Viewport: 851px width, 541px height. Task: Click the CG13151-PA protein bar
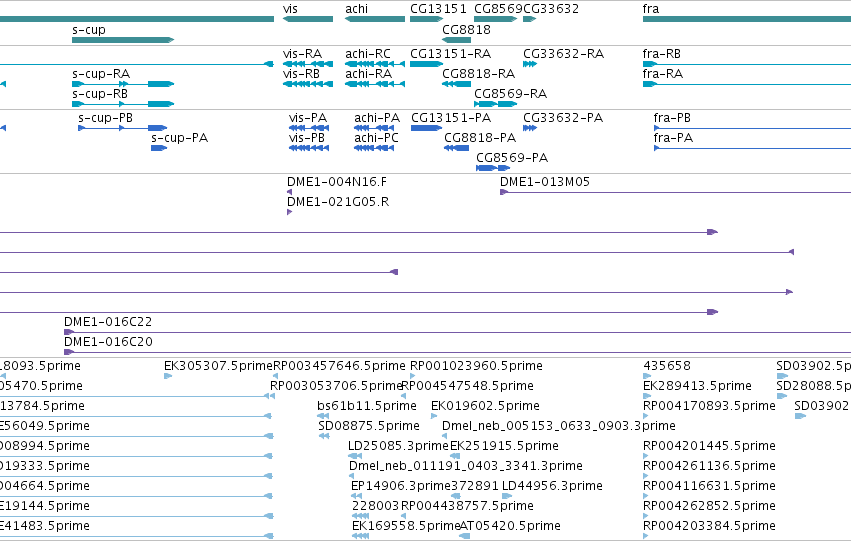point(426,128)
